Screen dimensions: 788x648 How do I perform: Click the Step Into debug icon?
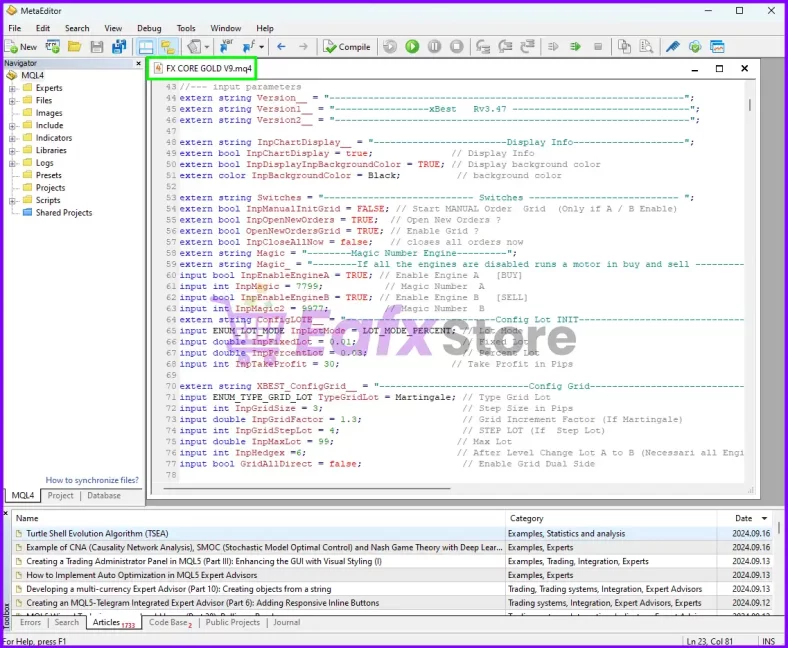pos(483,47)
